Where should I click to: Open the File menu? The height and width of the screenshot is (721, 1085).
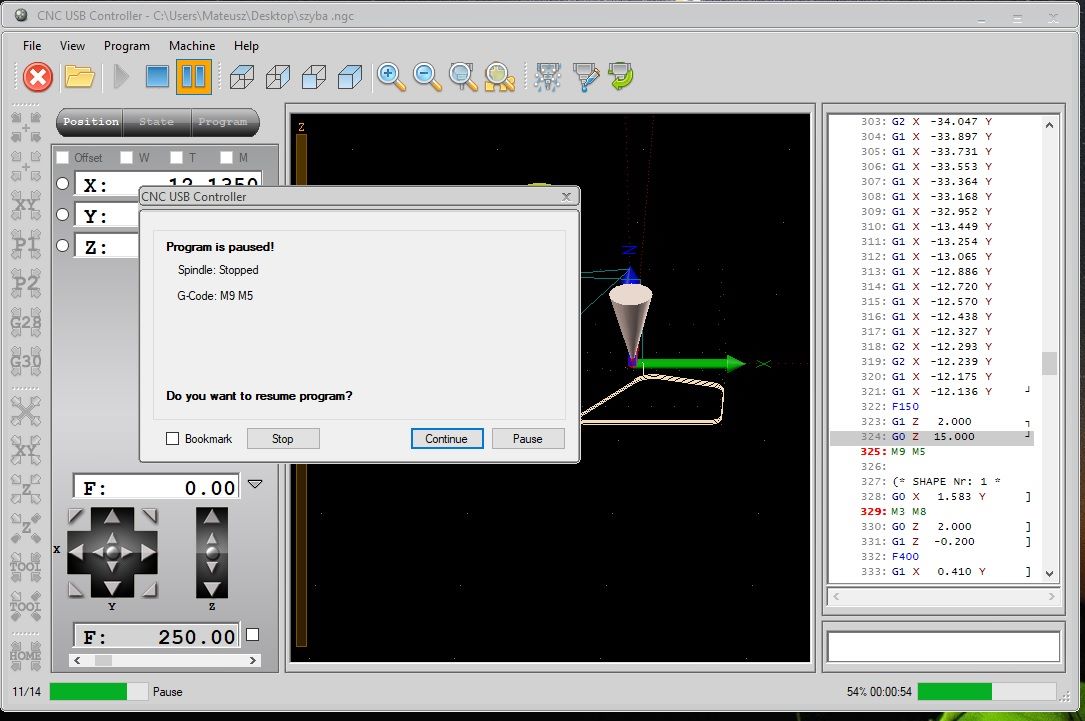coord(32,46)
